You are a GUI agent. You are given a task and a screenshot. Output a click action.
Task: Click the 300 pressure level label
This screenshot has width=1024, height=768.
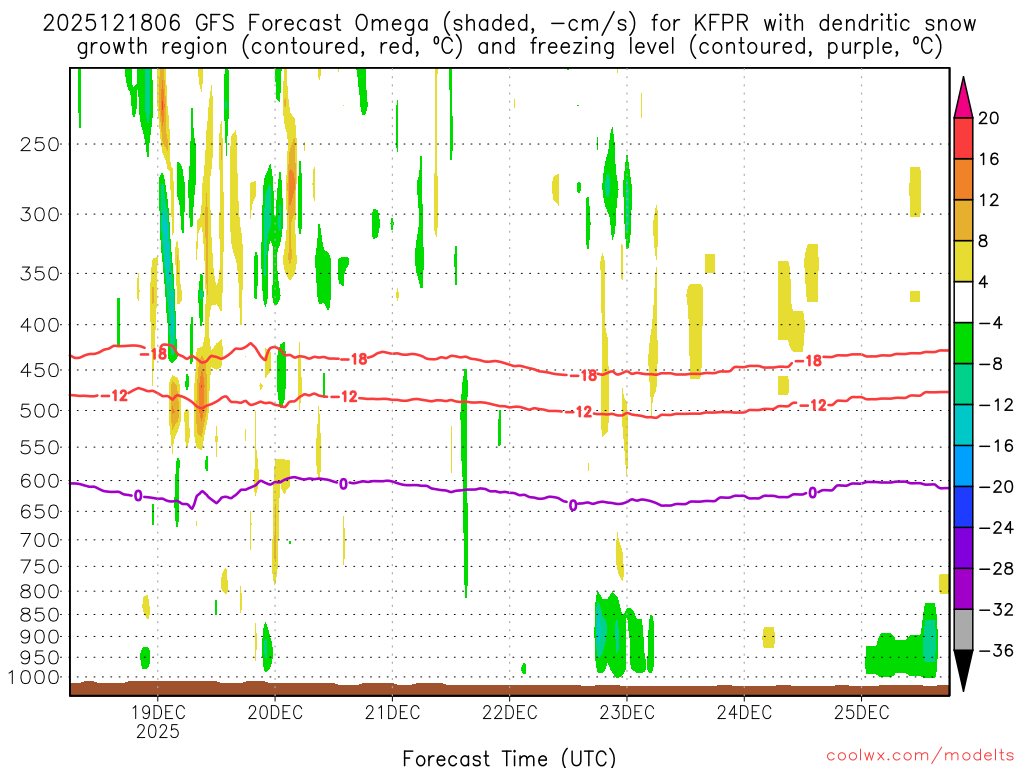[x=40, y=214]
